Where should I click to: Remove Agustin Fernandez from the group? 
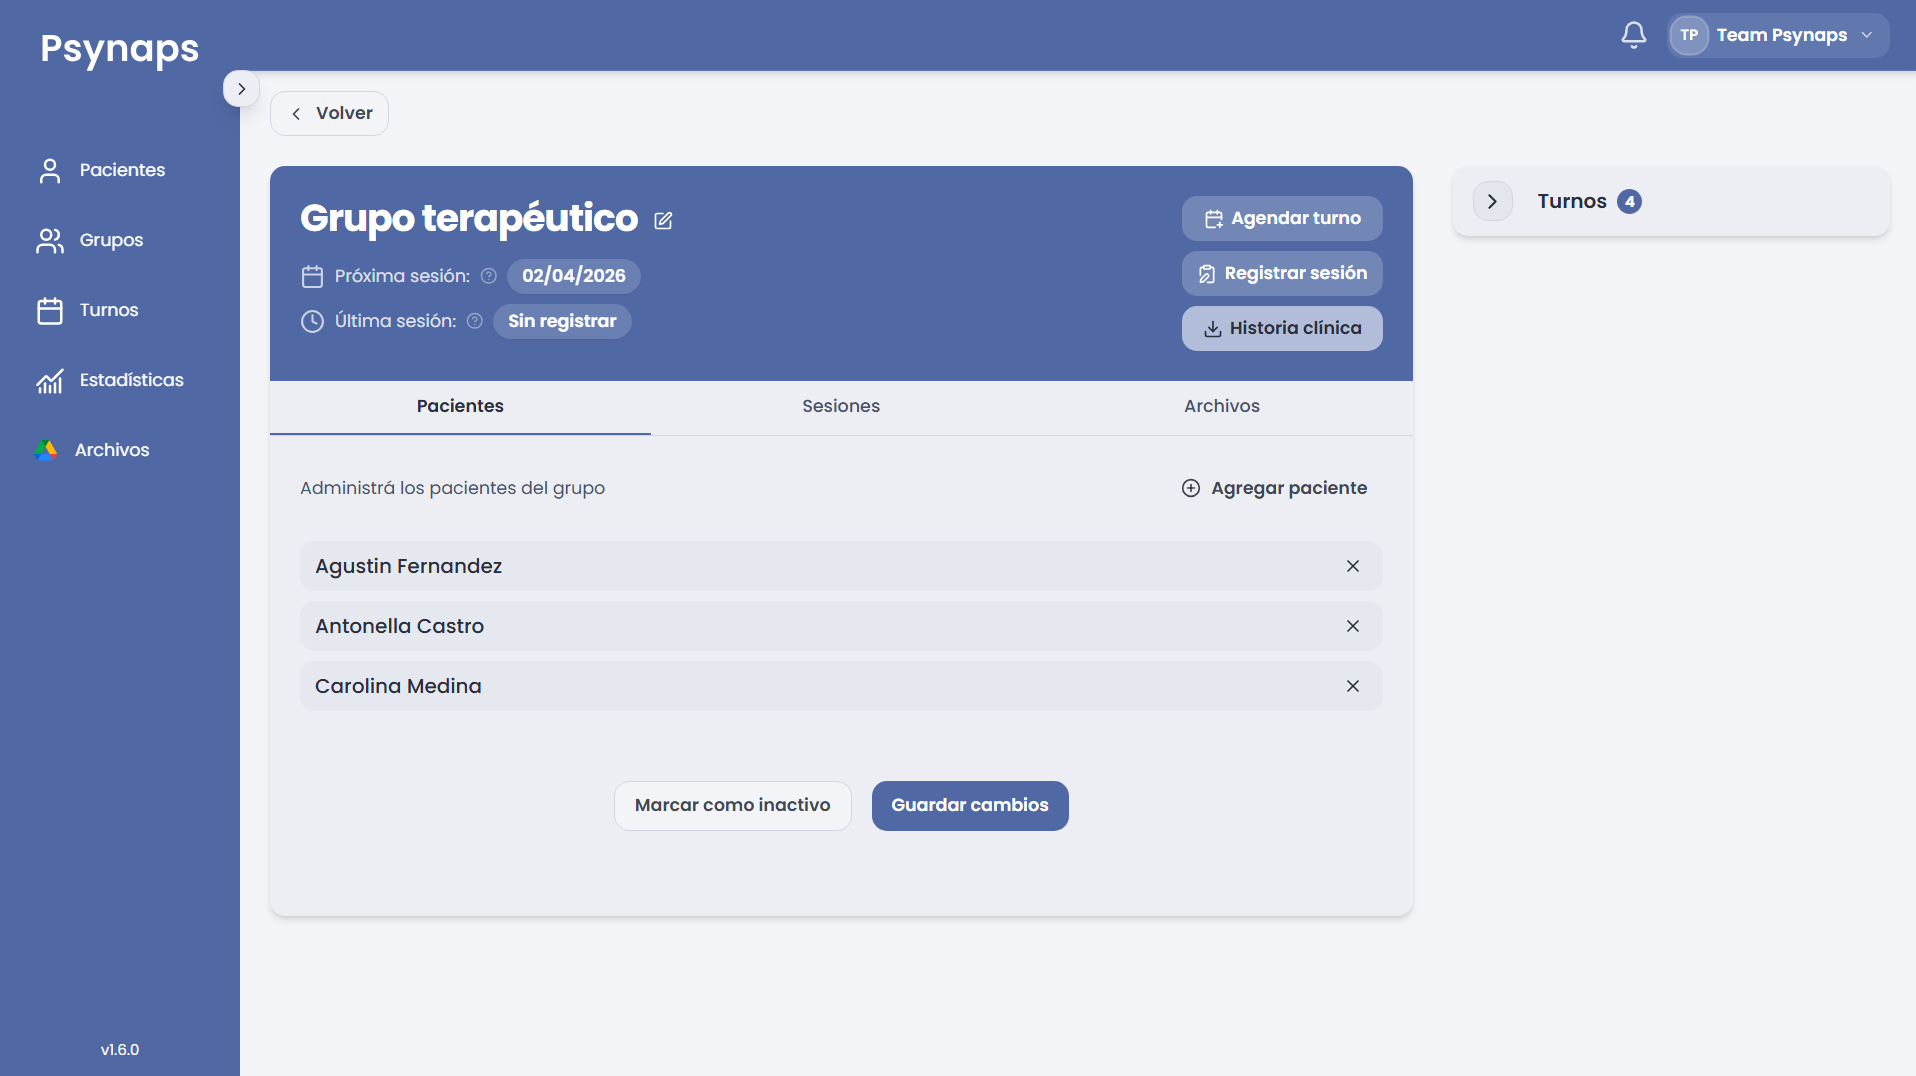1353,566
